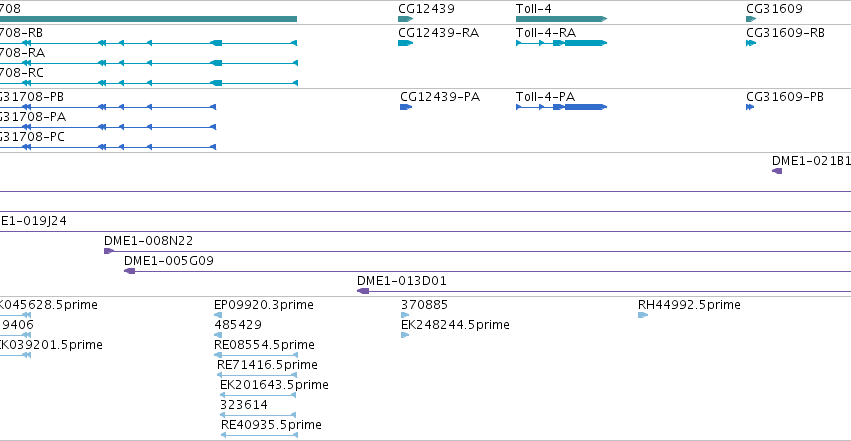Select the CG31609 gene arrow glyph

pyautogui.click(x=751, y=19)
